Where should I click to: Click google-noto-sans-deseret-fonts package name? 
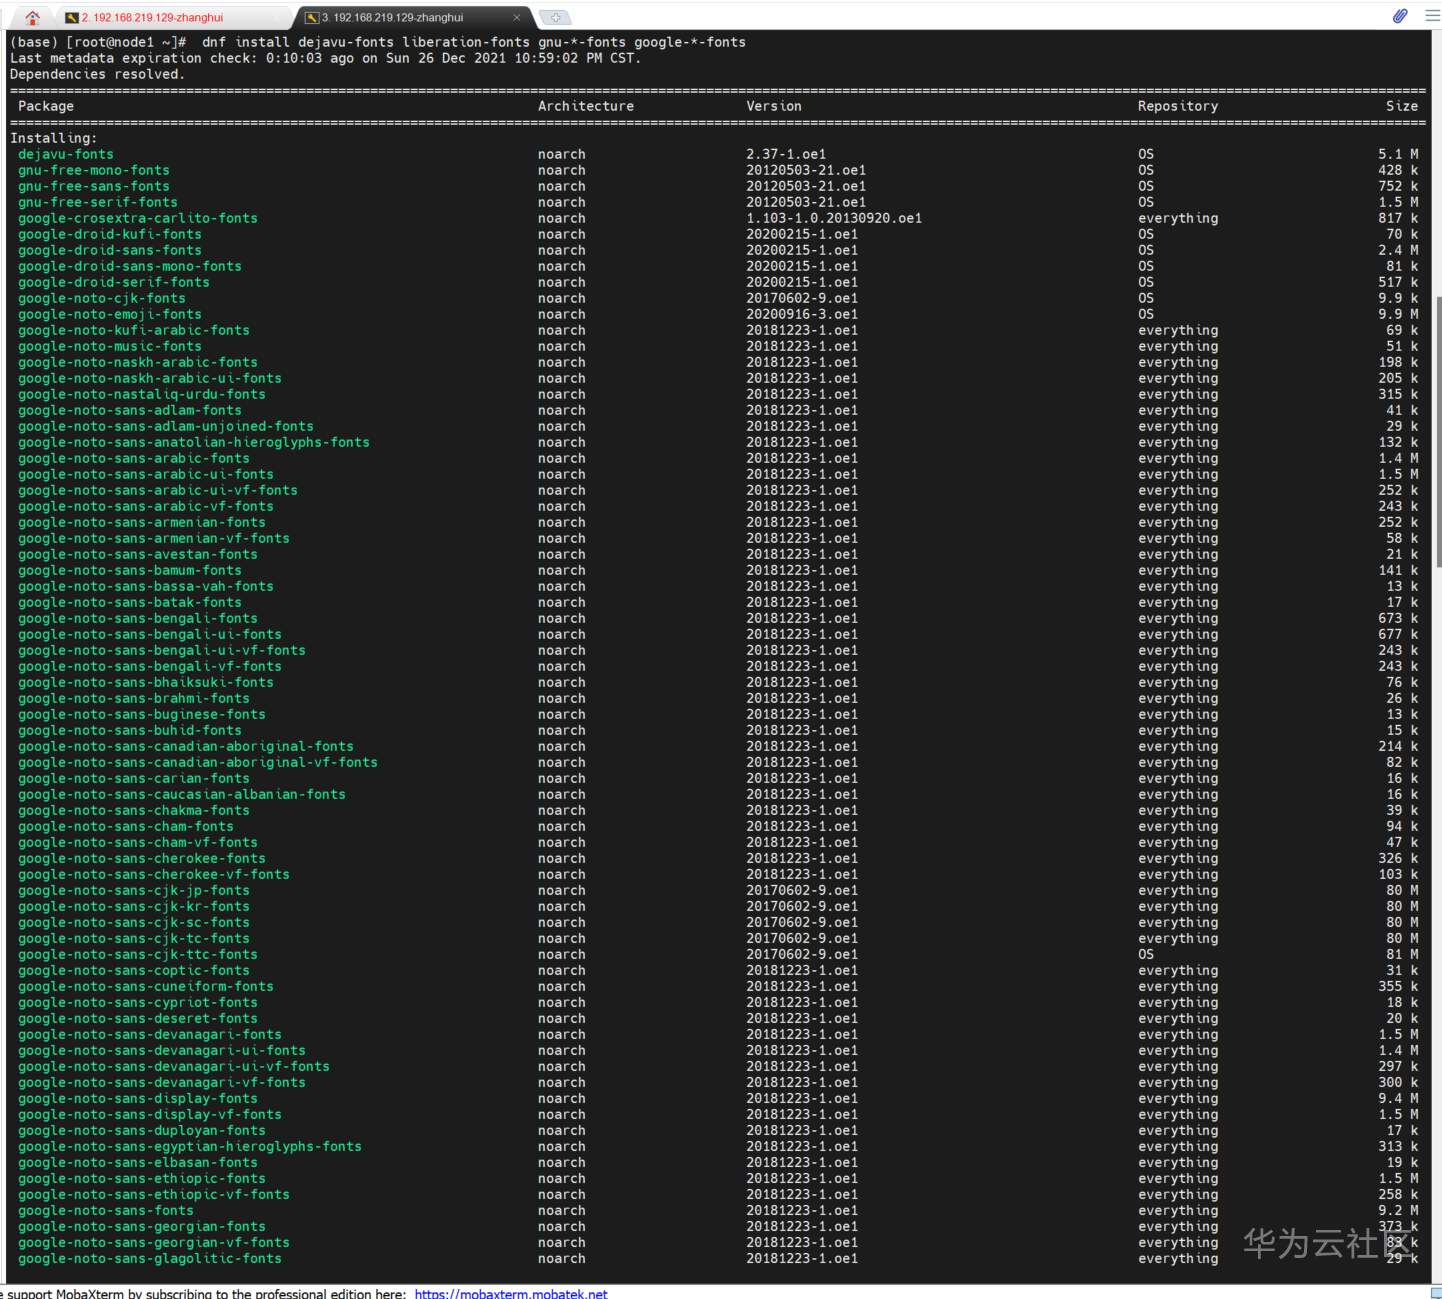pyautogui.click(x=138, y=1018)
